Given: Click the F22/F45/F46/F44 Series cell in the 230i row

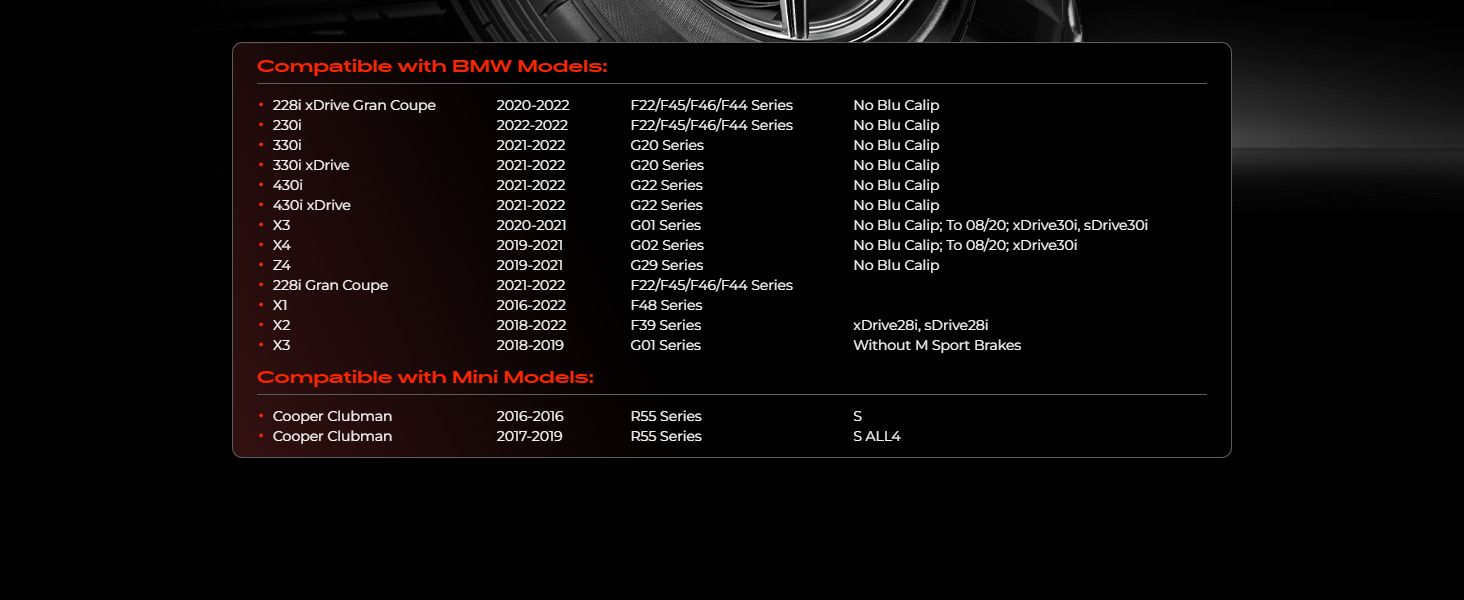Looking at the screenshot, I should [712, 125].
